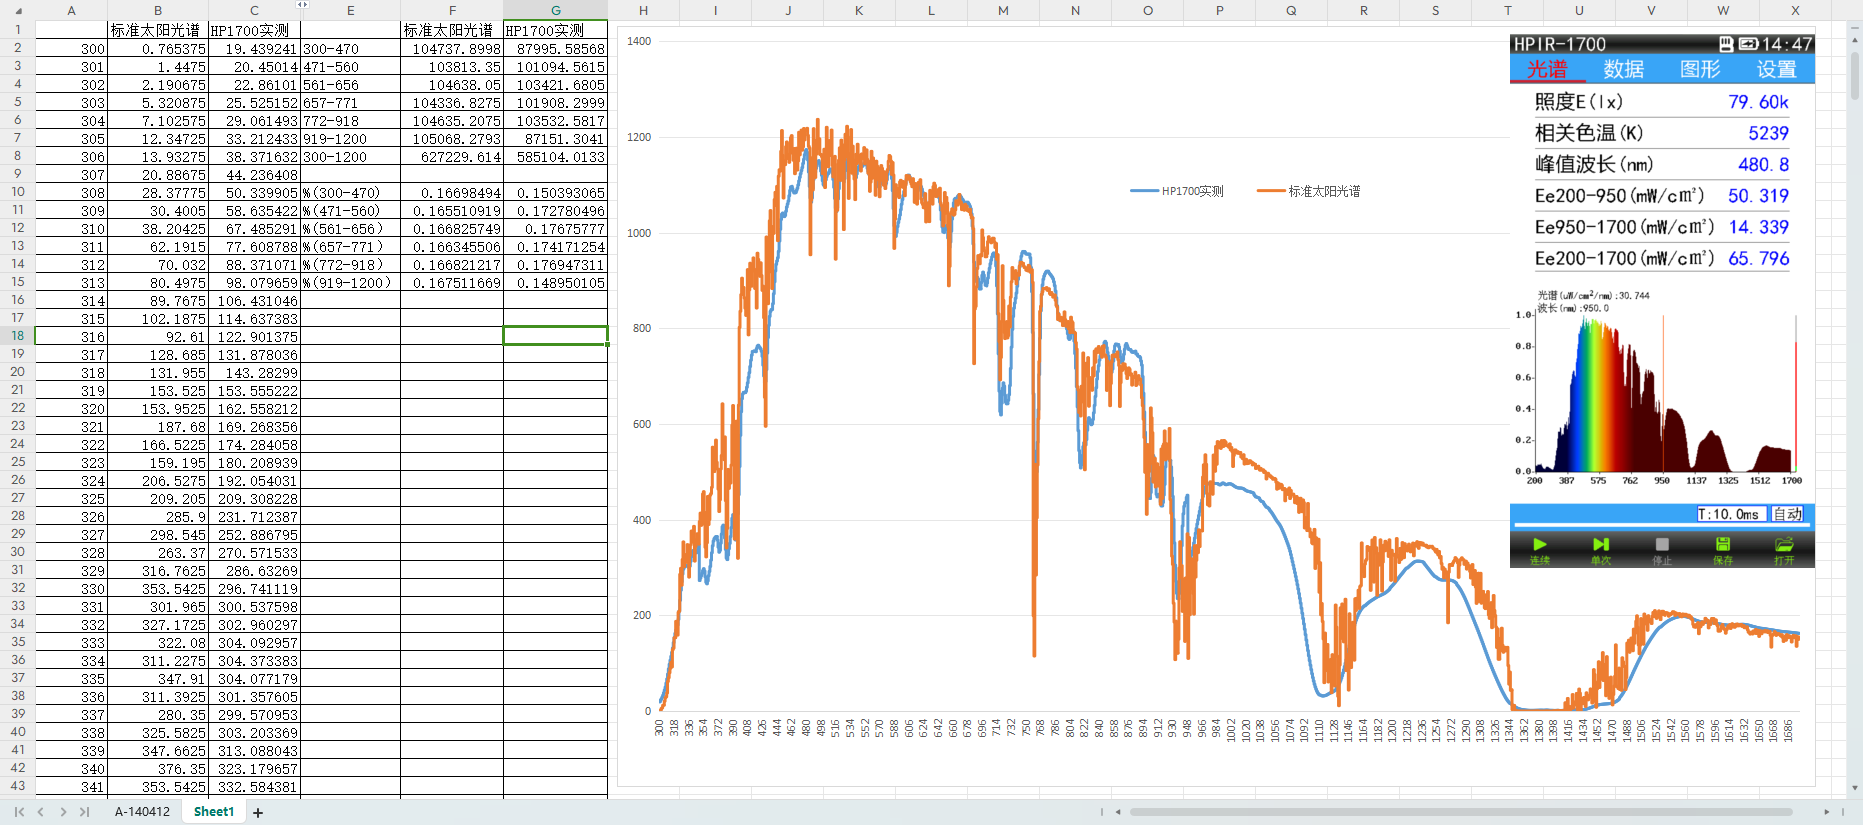Screen dimensions: 1863x825
Task: Click the progress bar under T:10.0ms
Action: pyautogui.click(x=1662, y=526)
